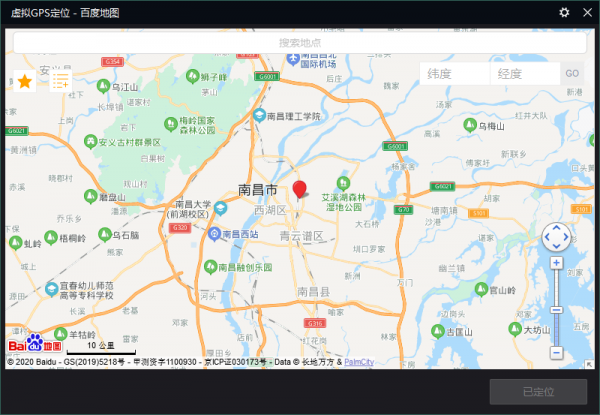Viewport: 600px width, 415px height.
Task: Click the 纬度 latitude field
Action: click(455, 73)
